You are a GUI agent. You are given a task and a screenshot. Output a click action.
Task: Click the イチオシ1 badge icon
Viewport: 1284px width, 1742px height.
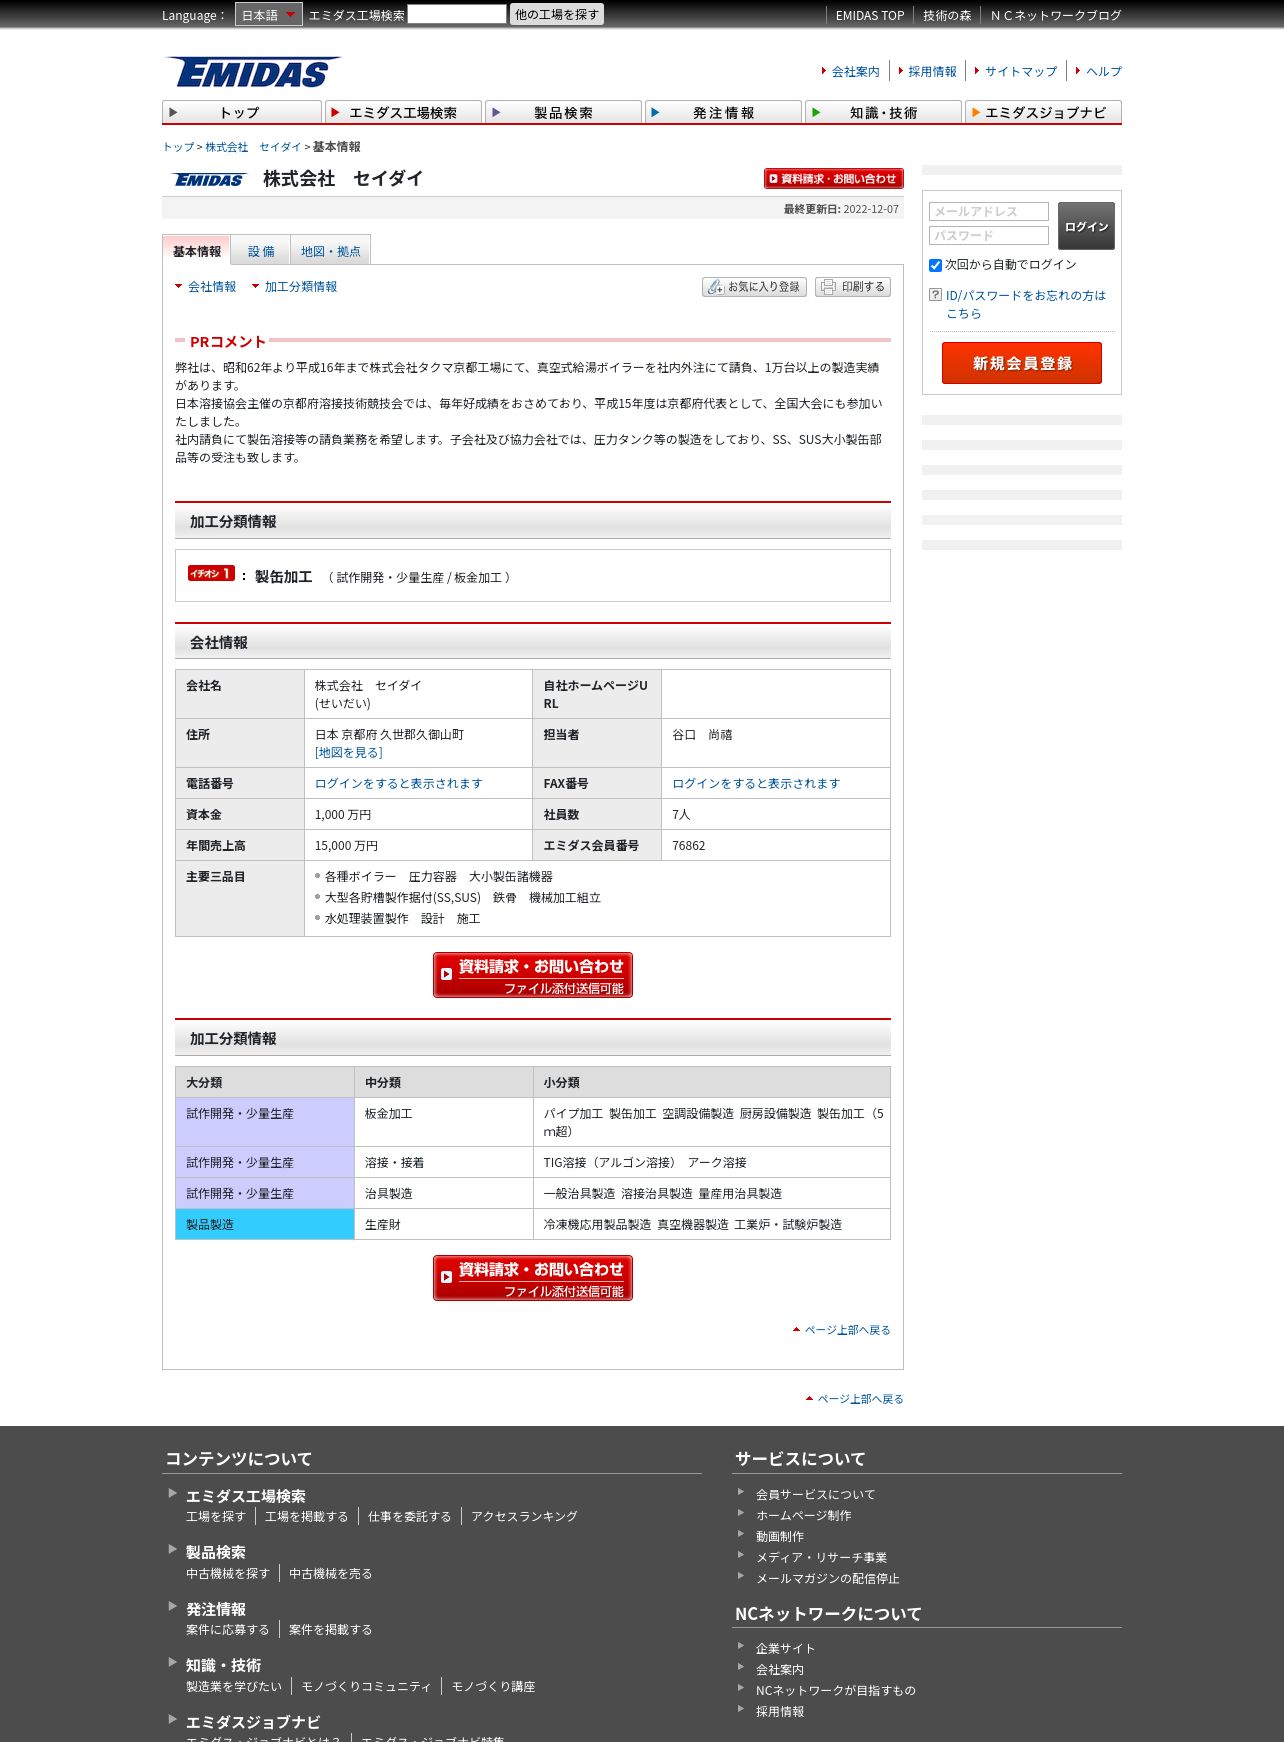(x=211, y=574)
